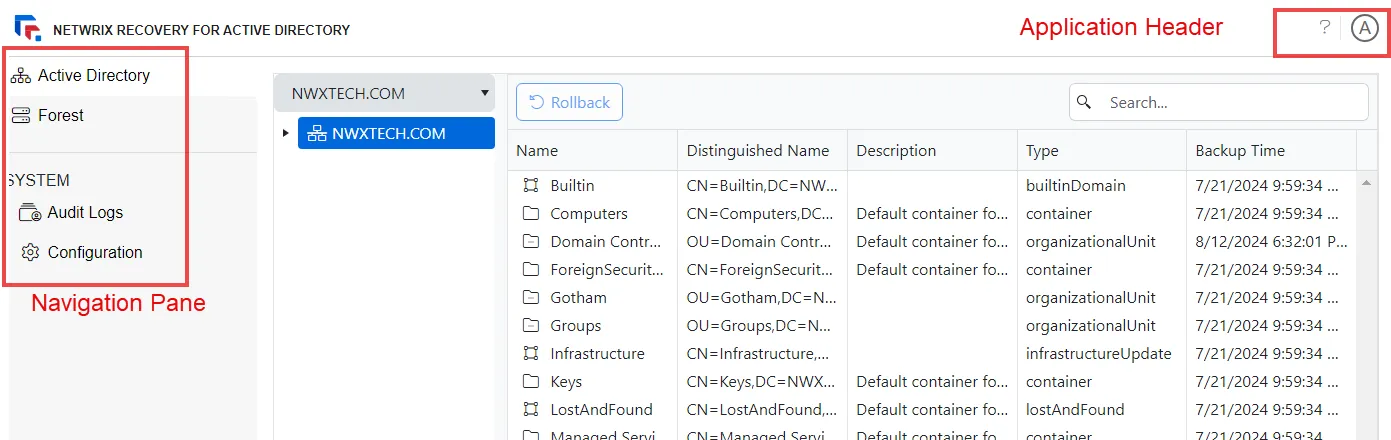Click Computers row description cell
The width and height of the screenshot is (1391, 440).
[932, 213]
